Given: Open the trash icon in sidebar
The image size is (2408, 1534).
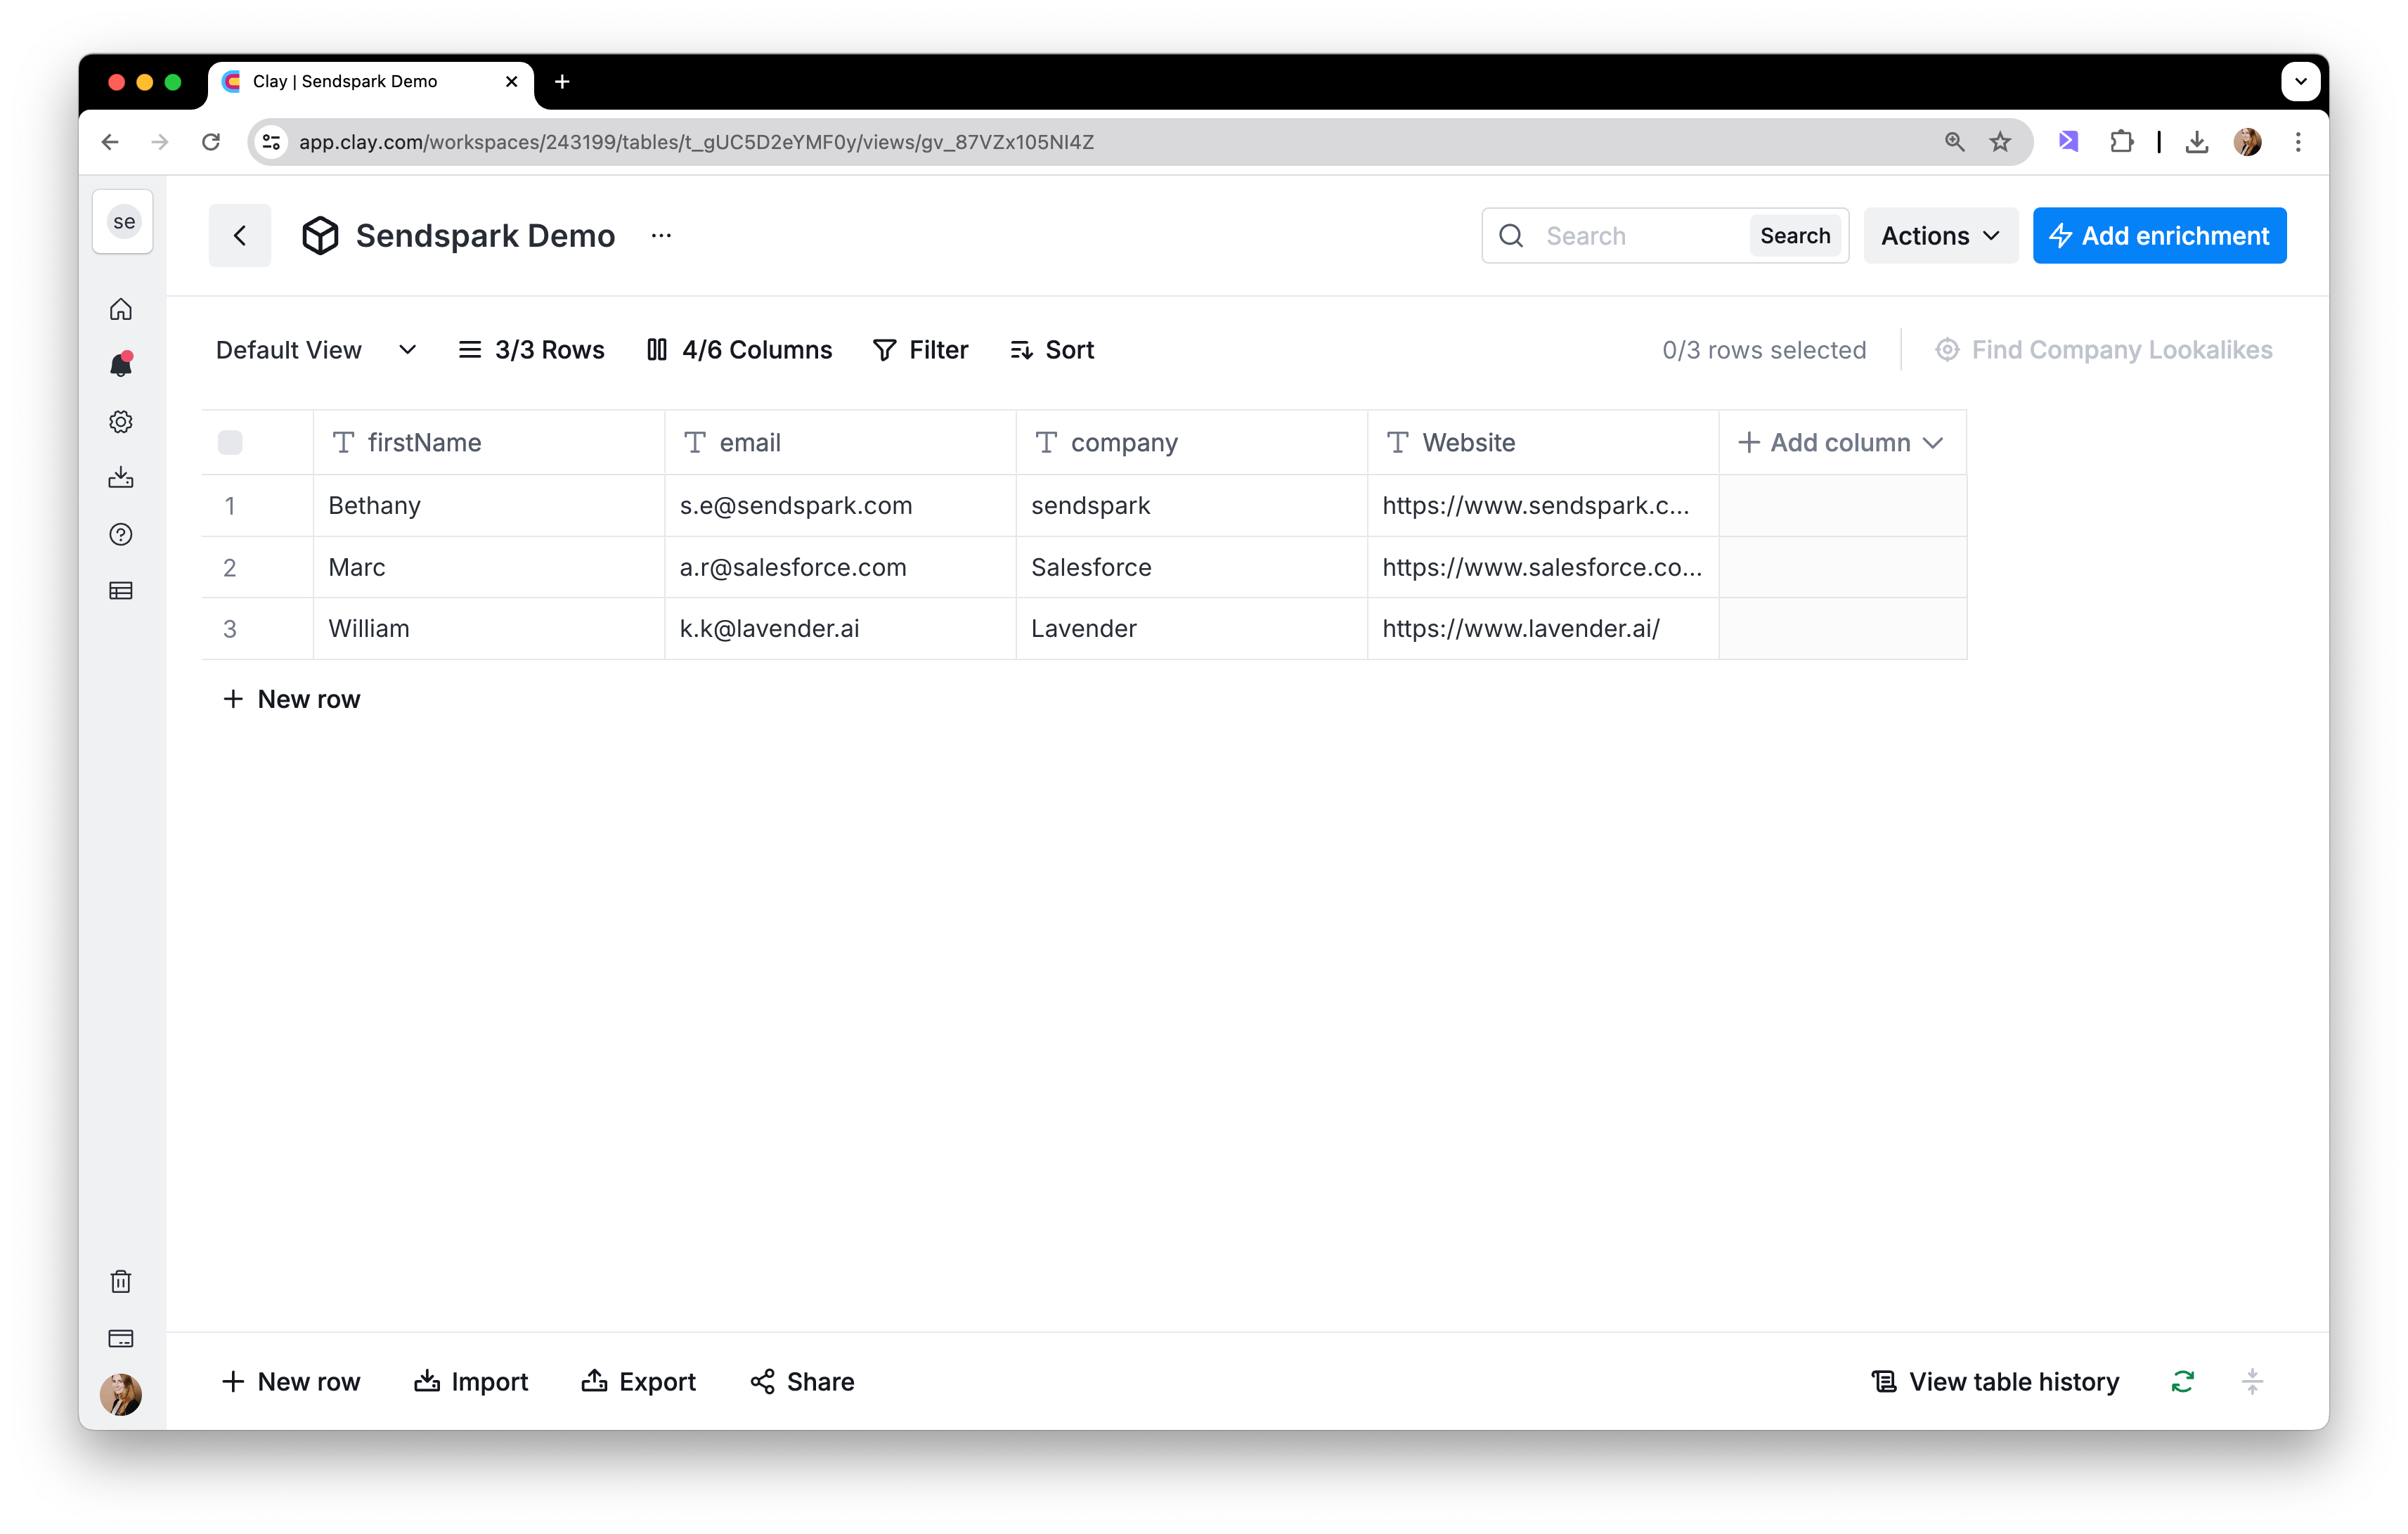Looking at the screenshot, I should click(121, 1281).
